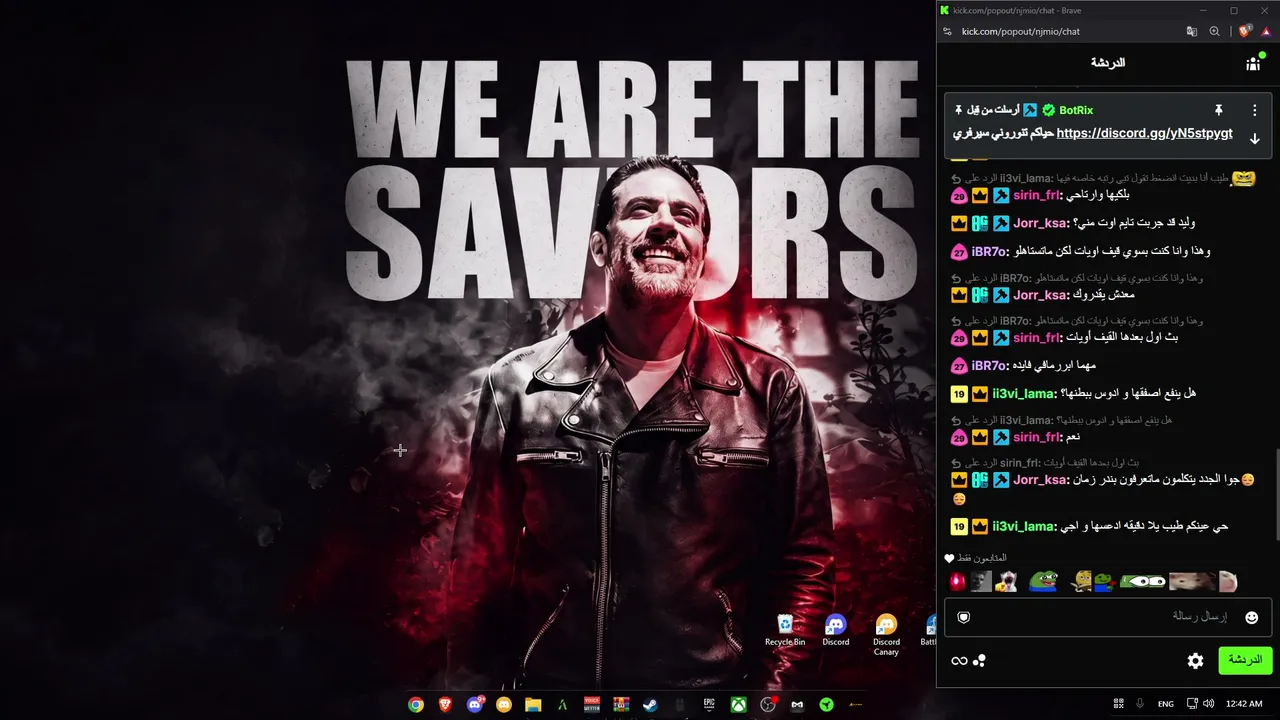The image size is (1280, 720).
Task: Insert the wide-eyed green frog emote
Action: [1143, 581]
